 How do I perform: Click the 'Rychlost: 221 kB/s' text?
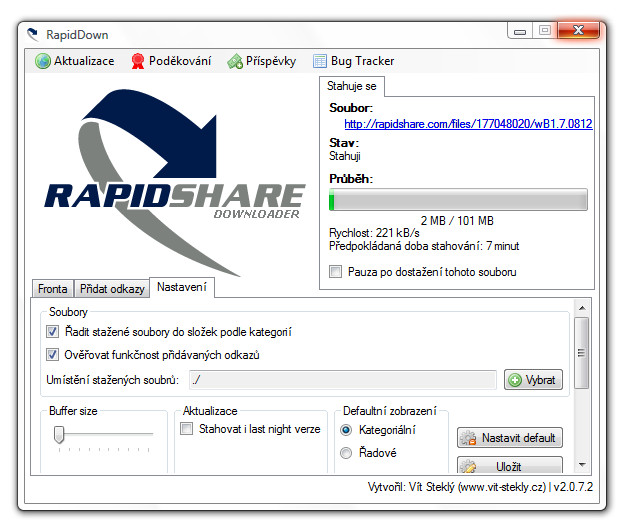tap(374, 233)
